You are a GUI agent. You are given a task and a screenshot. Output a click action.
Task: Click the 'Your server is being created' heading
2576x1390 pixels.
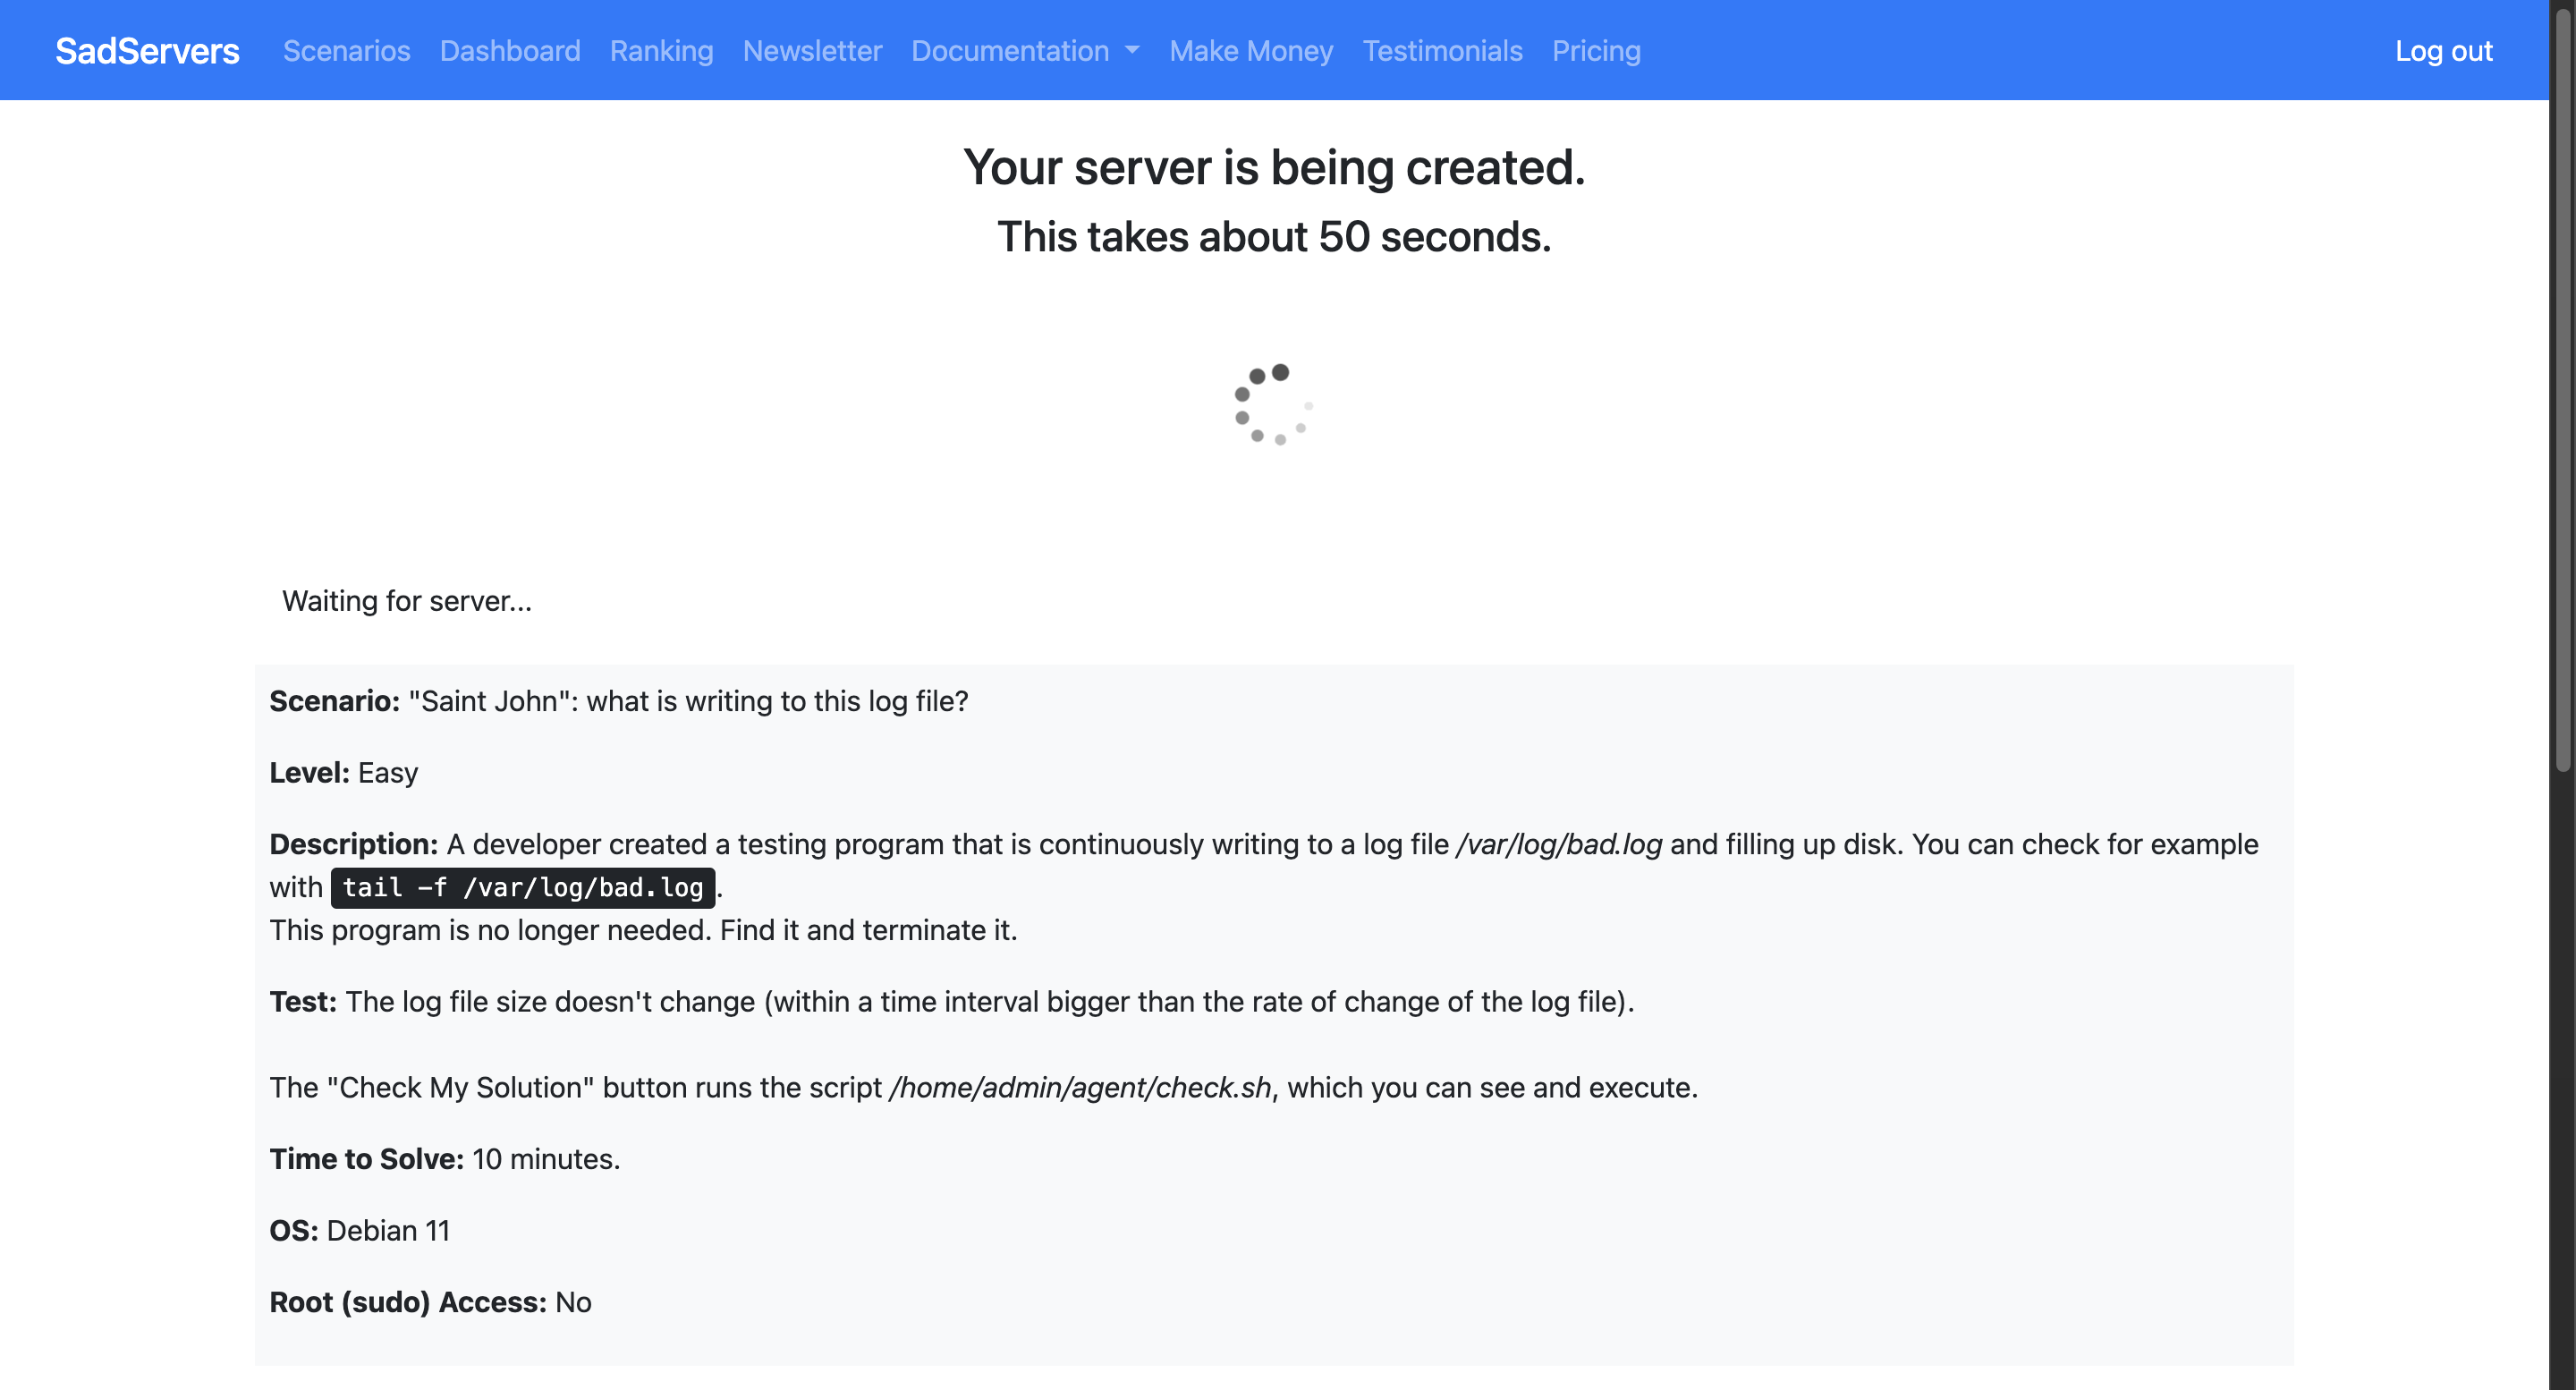pyautogui.click(x=1273, y=167)
